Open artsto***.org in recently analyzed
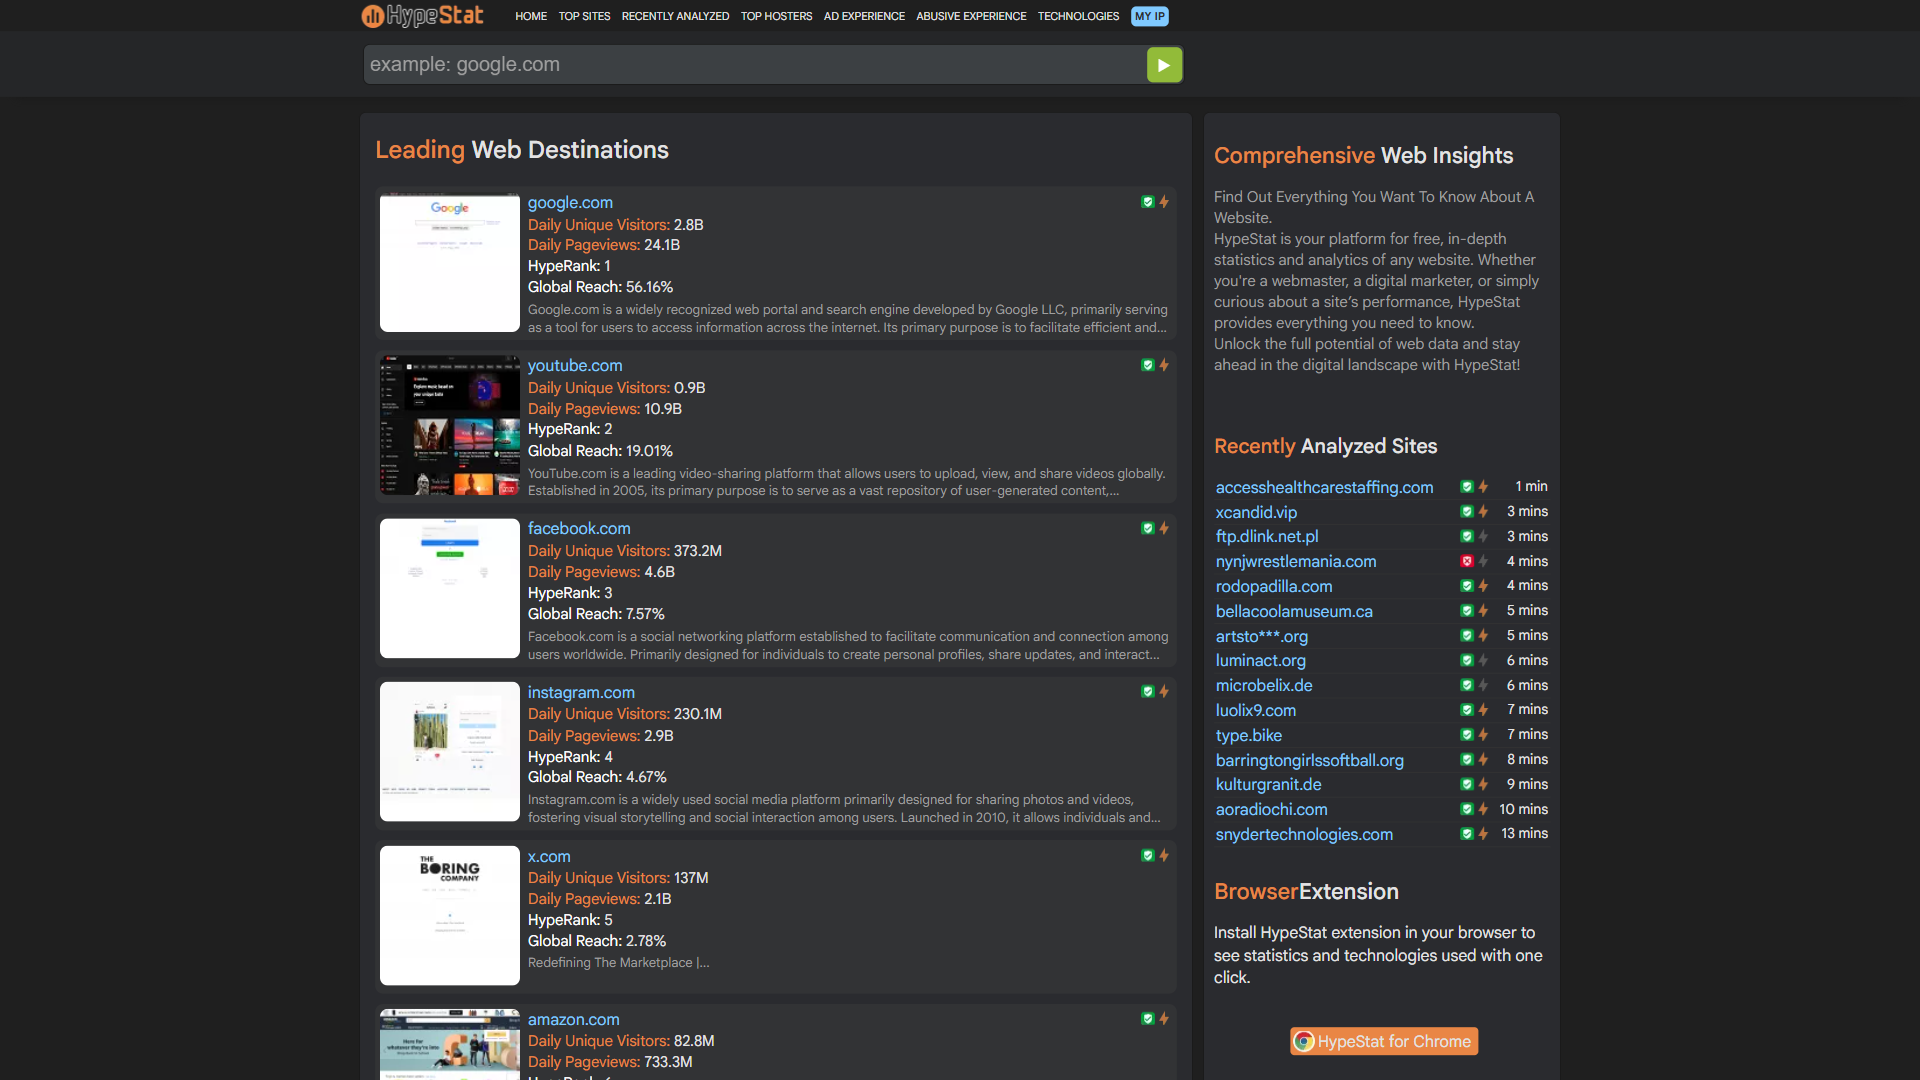 [x=1262, y=637]
